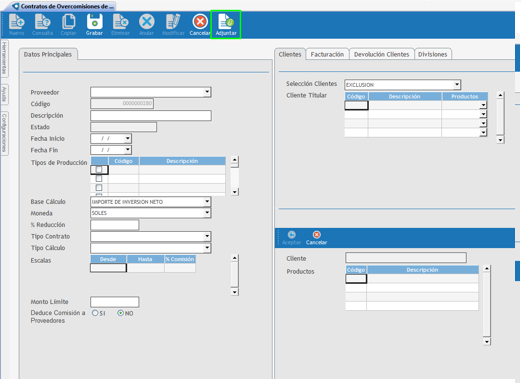Image resolution: width=521 pixels, height=384 pixels.
Task: Switch to the Clientes tab
Action: tap(290, 54)
